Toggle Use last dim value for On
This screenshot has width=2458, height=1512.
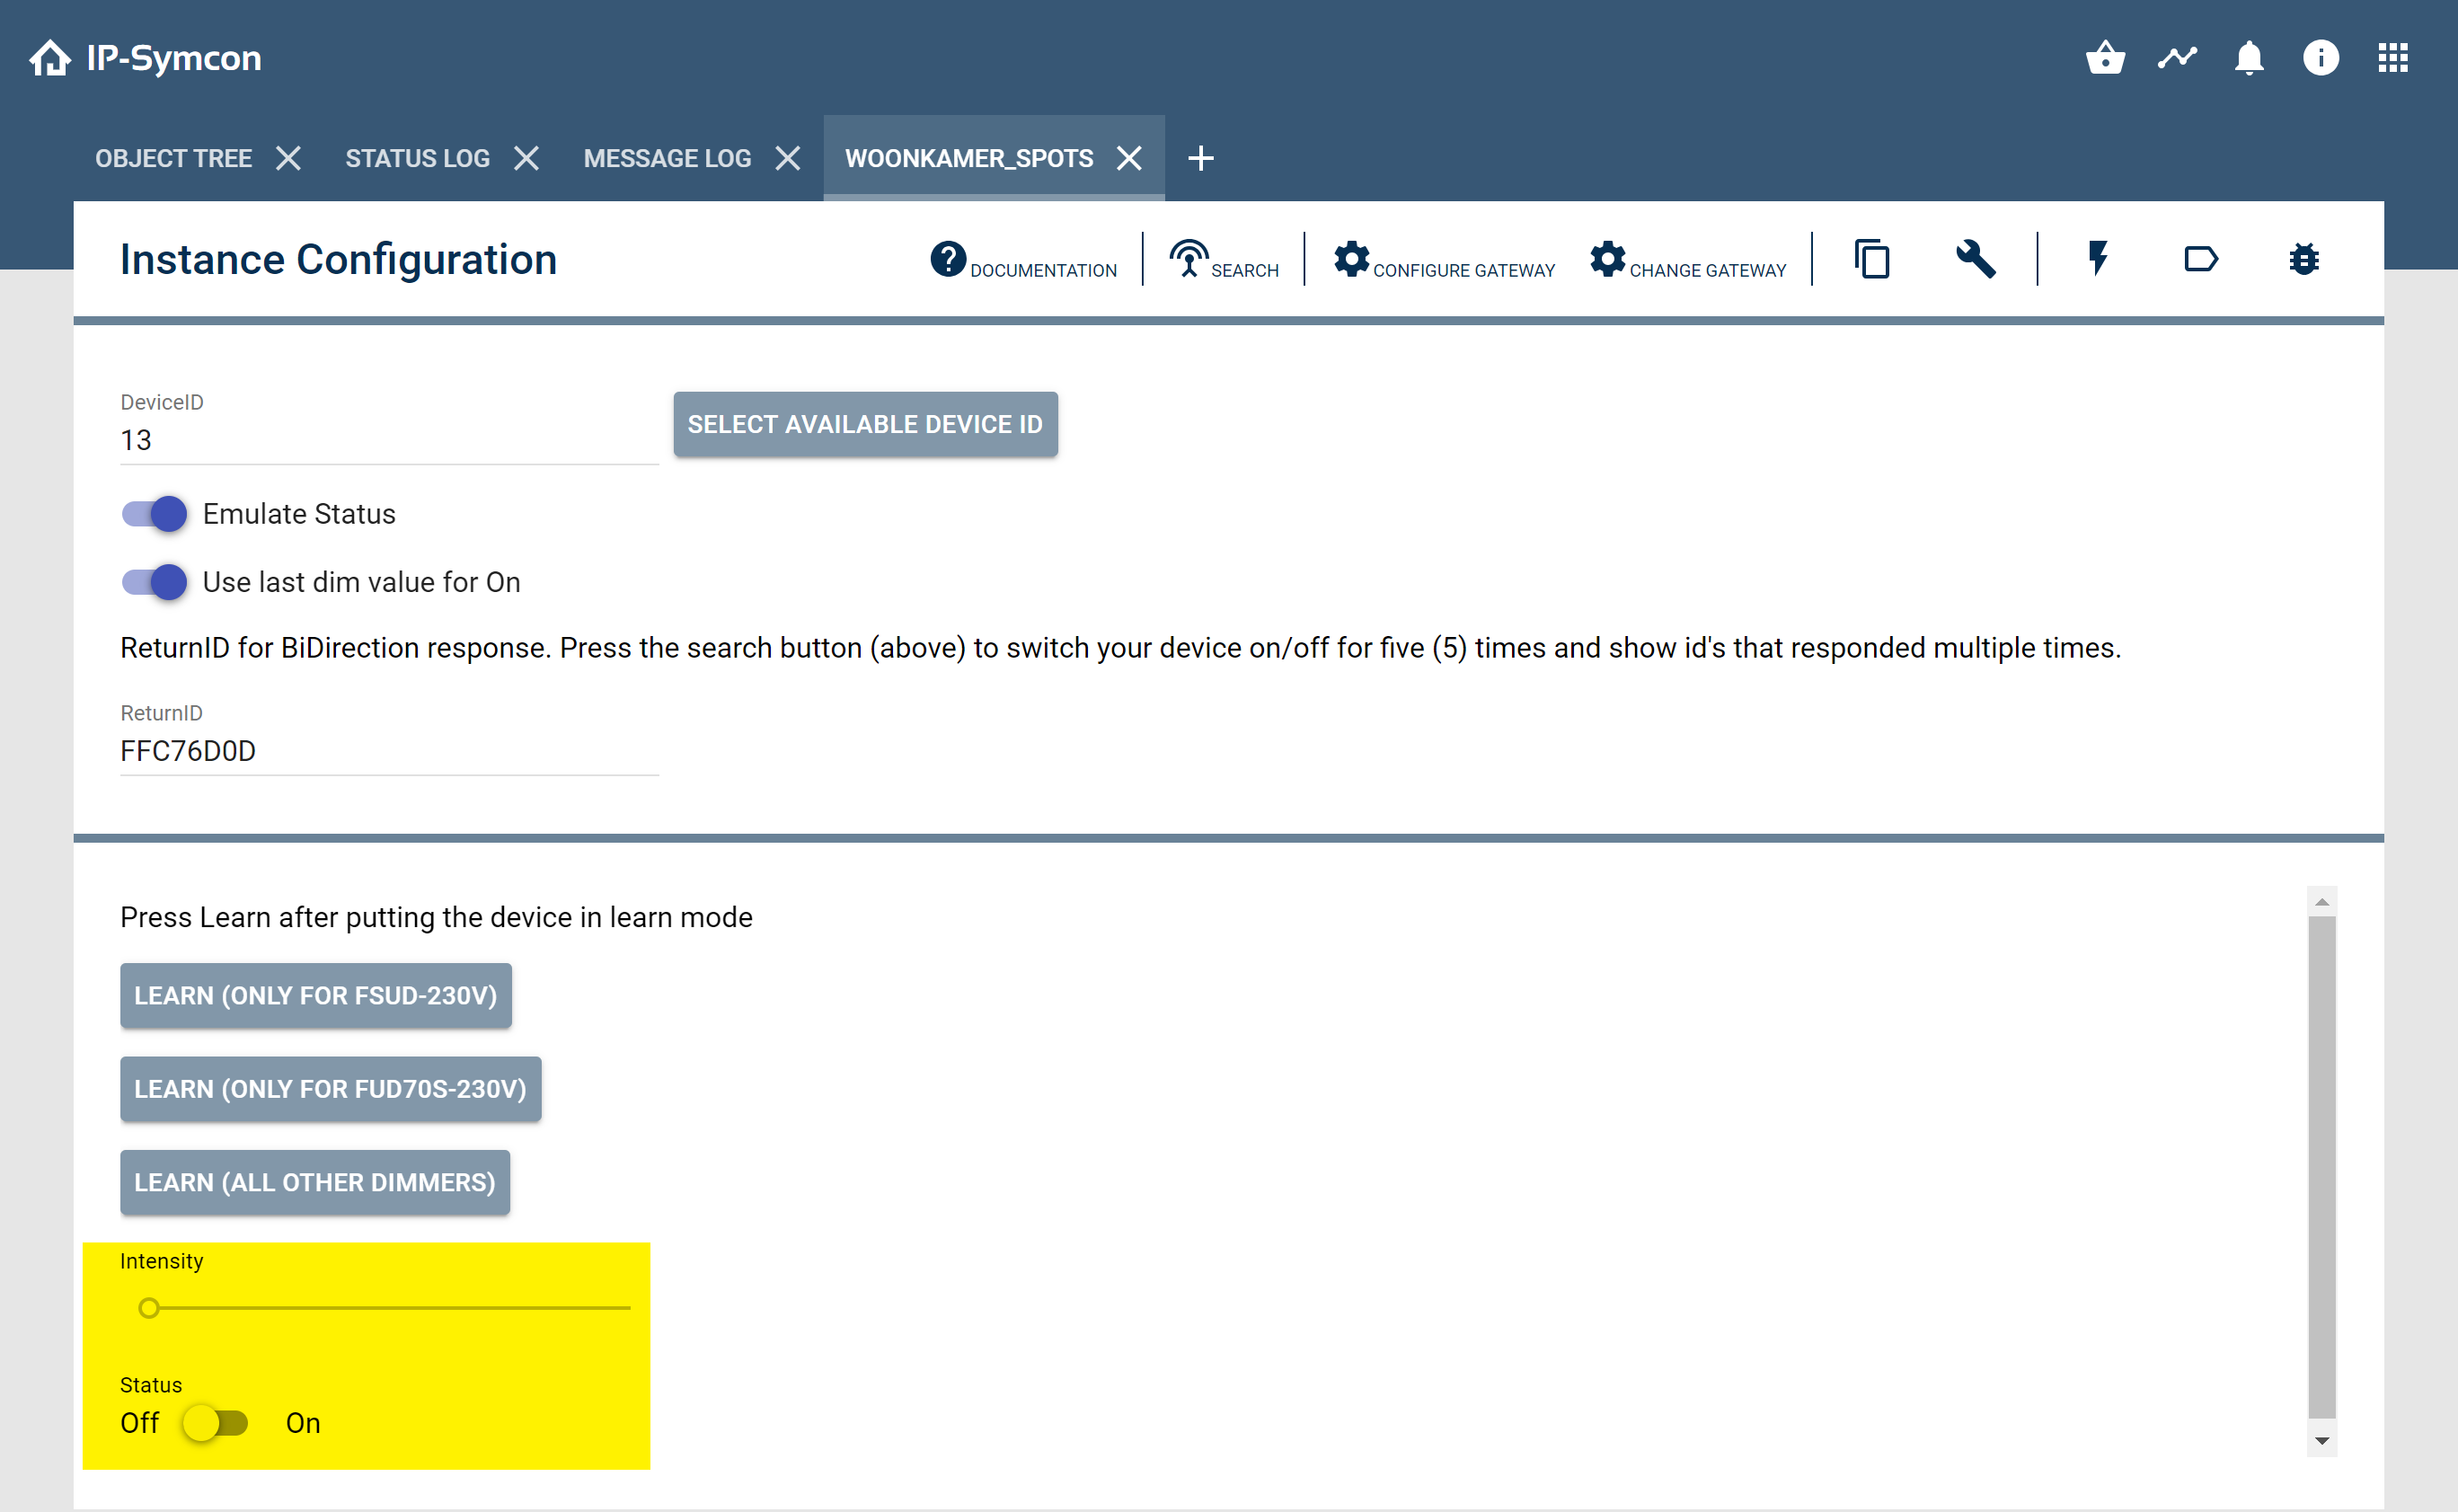[154, 582]
